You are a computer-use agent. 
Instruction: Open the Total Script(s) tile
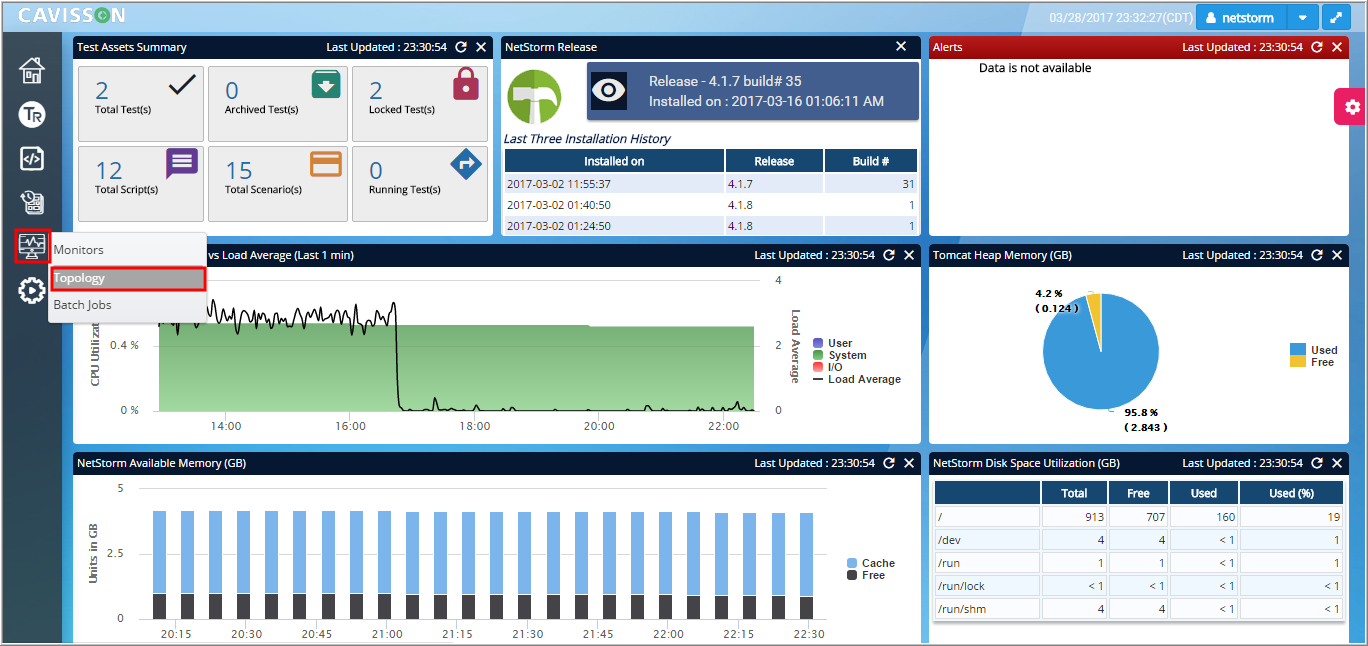pyautogui.click(x=141, y=184)
